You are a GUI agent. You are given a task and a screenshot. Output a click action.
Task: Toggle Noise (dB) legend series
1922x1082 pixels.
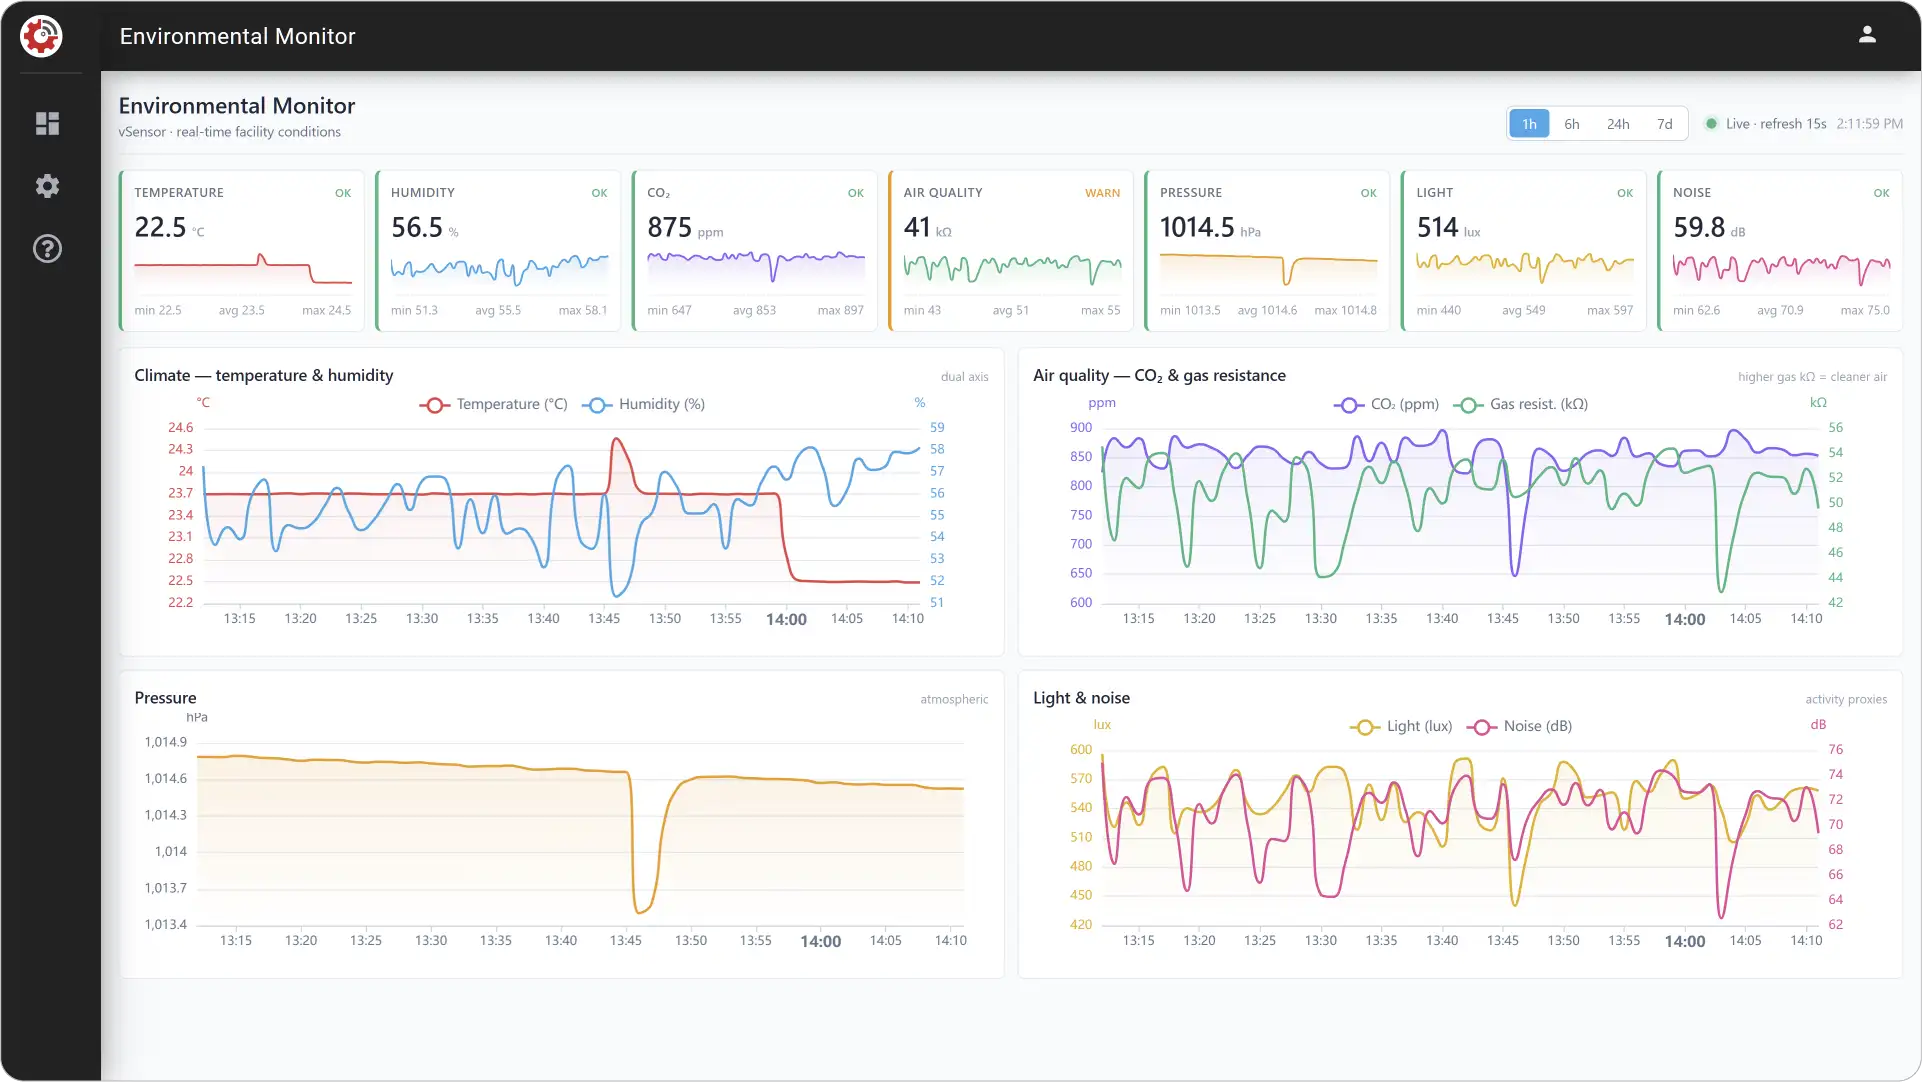[1519, 726]
